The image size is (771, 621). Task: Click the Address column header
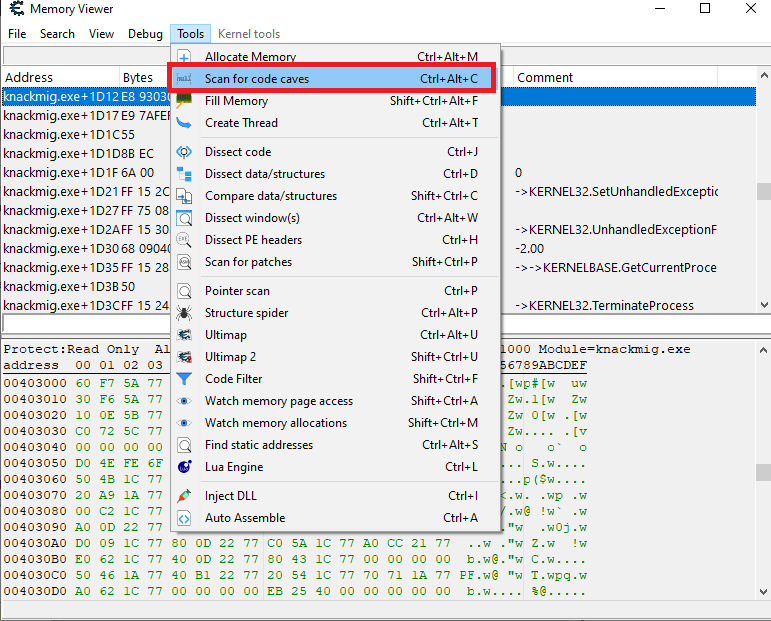tap(60, 77)
